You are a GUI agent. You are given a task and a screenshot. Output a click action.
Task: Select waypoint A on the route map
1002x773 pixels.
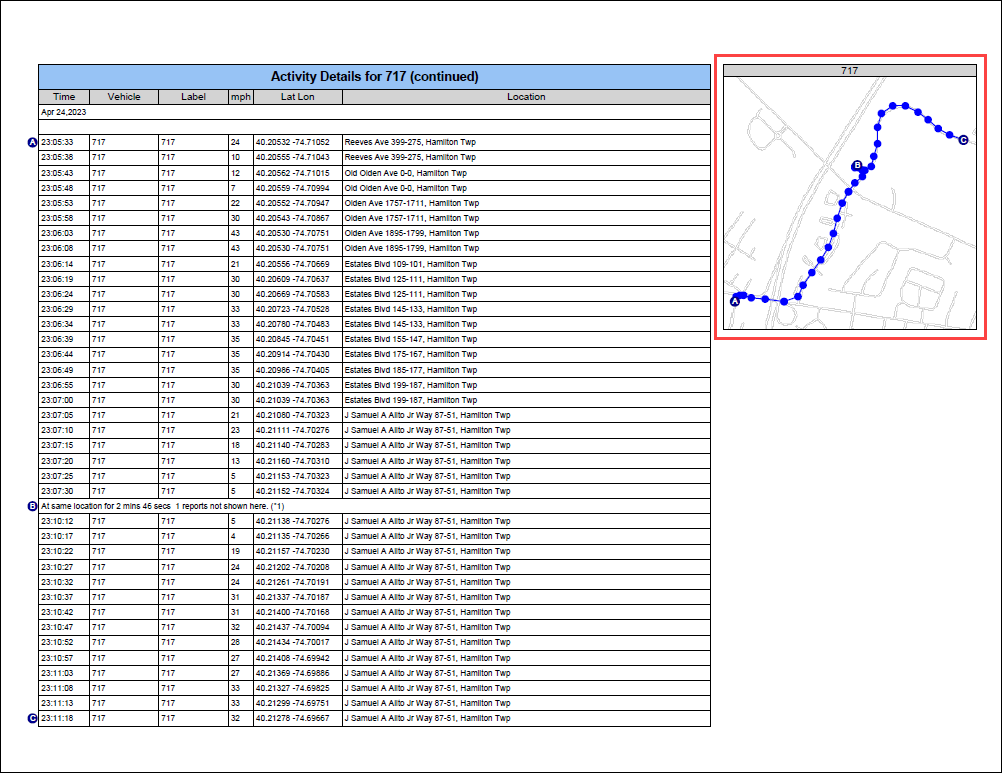(735, 302)
